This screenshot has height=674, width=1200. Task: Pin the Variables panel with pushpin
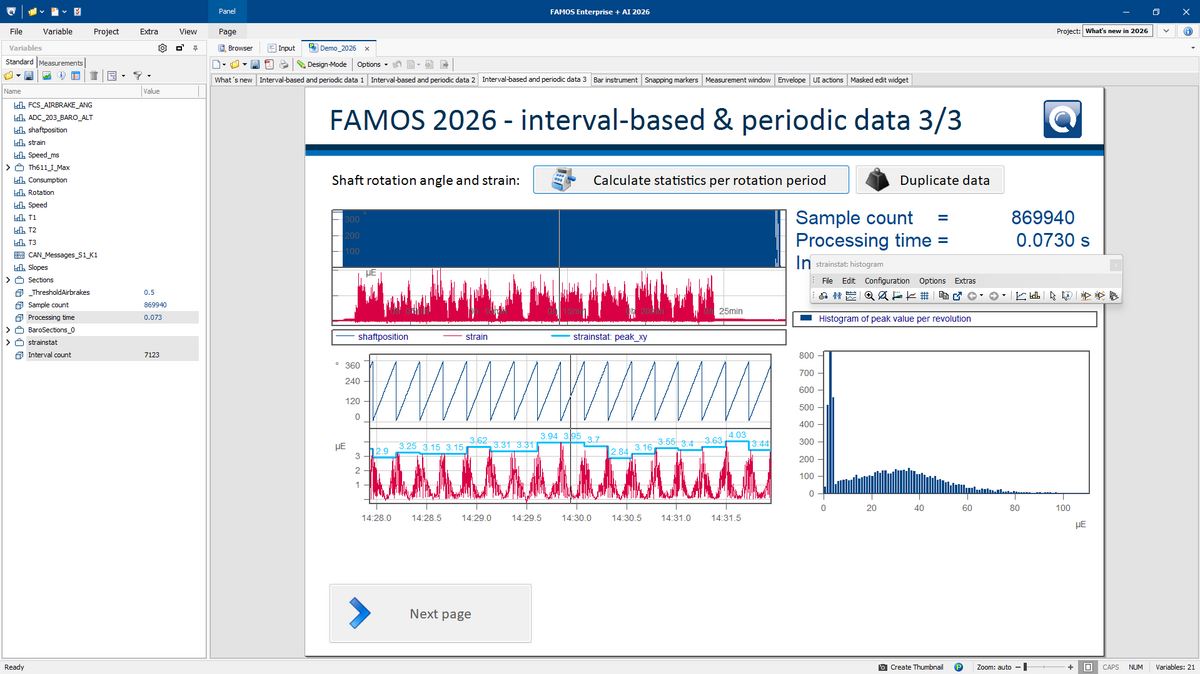pyautogui.click(x=195, y=48)
